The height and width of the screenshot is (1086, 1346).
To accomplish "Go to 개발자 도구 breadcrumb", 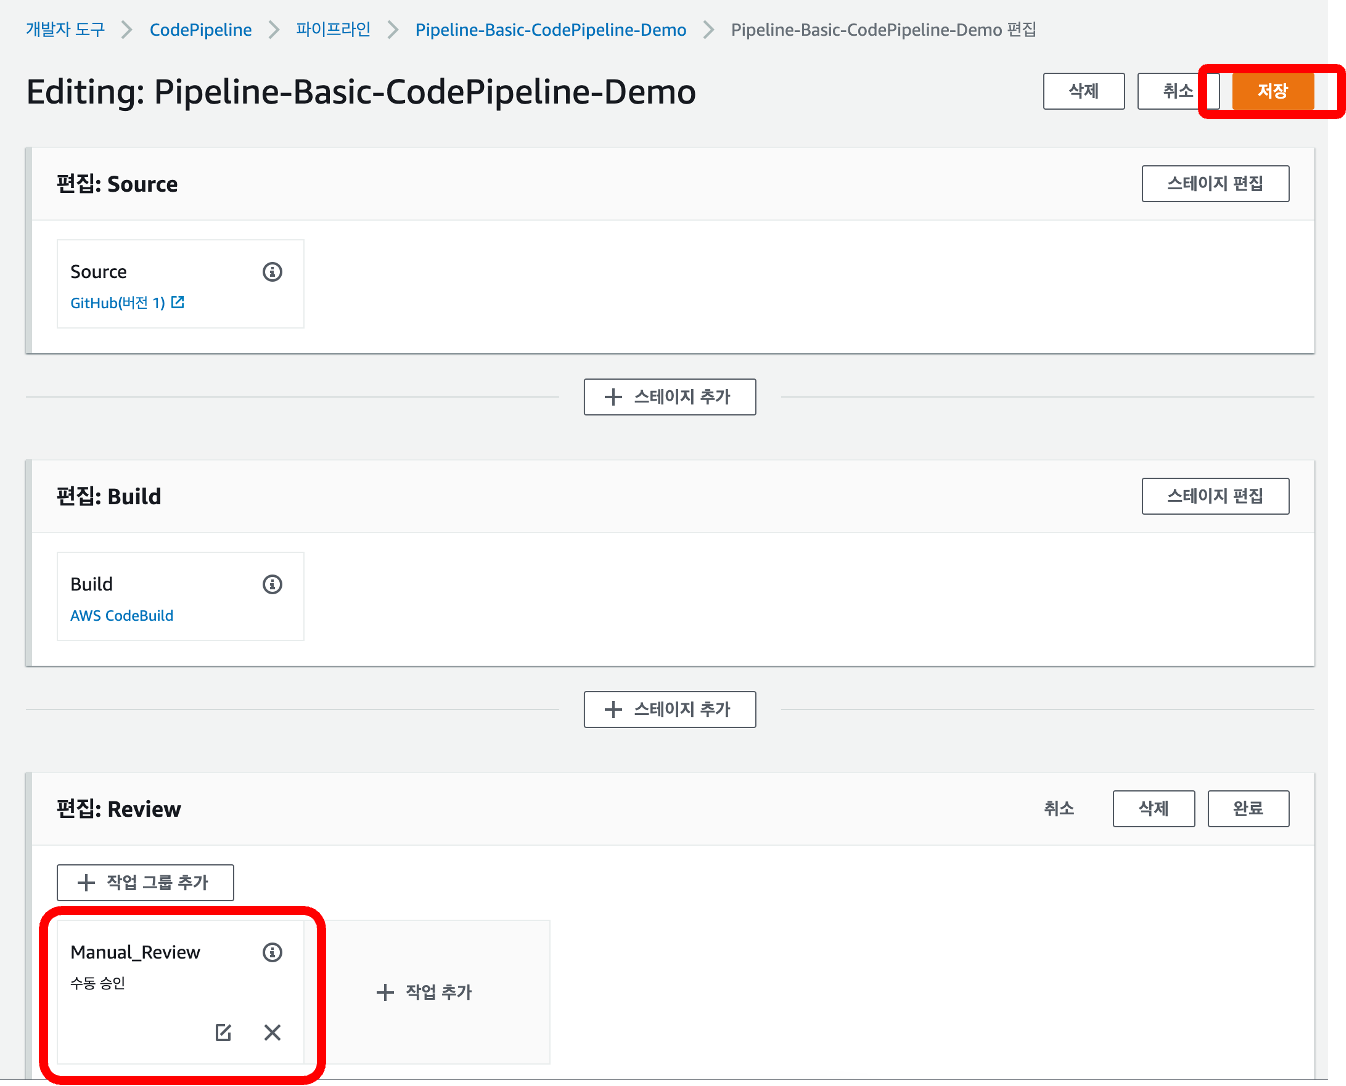I will (65, 30).
